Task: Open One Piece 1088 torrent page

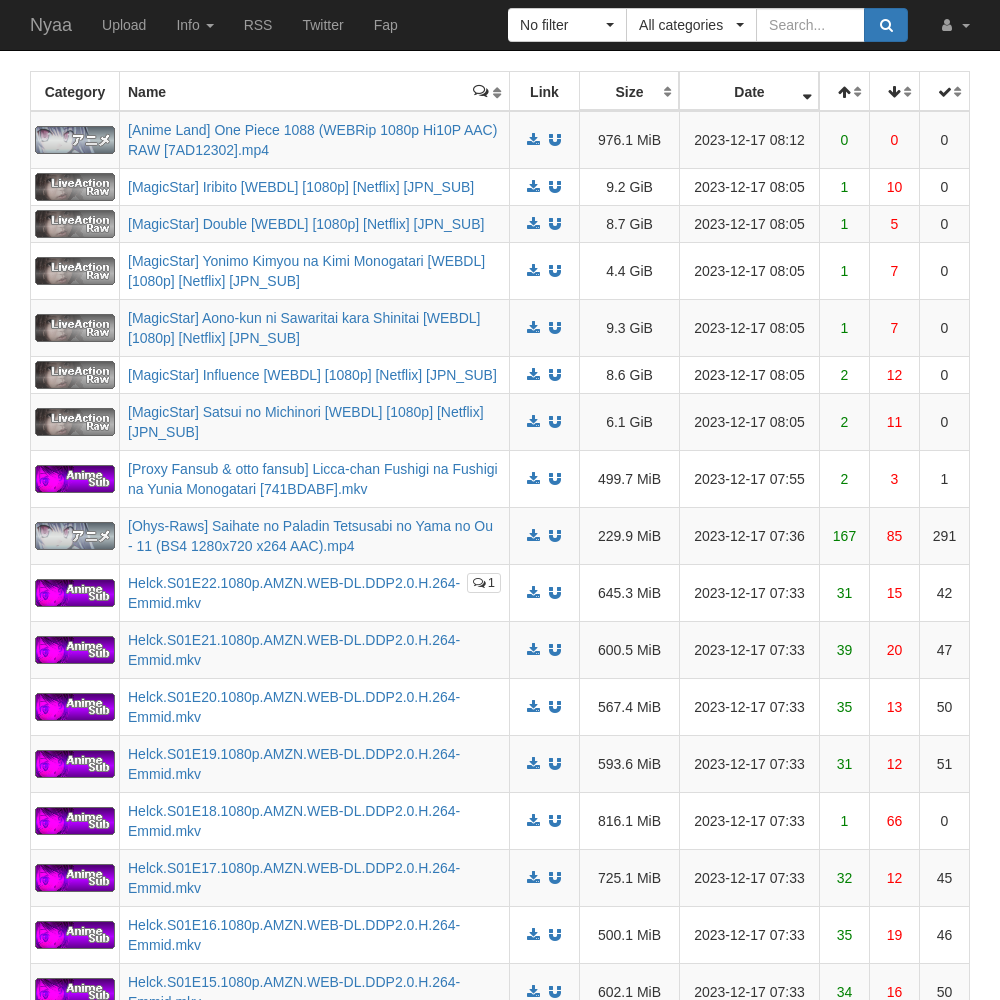Action: [312, 140]
